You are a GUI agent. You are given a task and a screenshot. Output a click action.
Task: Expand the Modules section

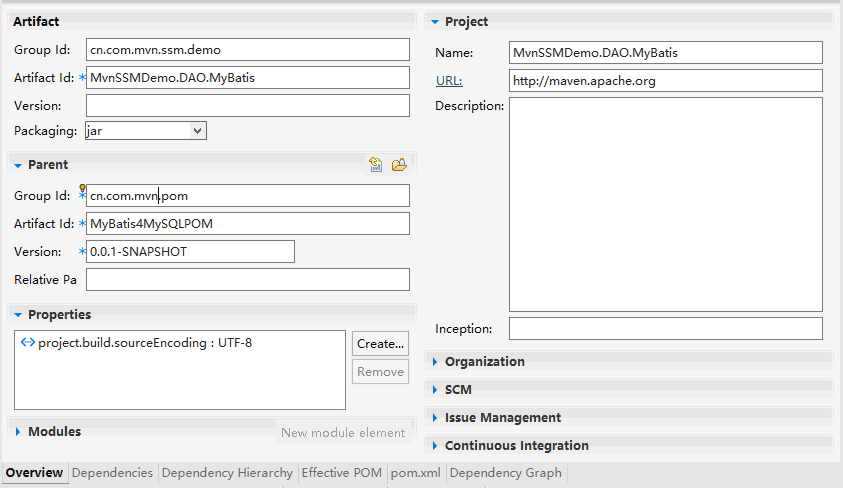18,432
